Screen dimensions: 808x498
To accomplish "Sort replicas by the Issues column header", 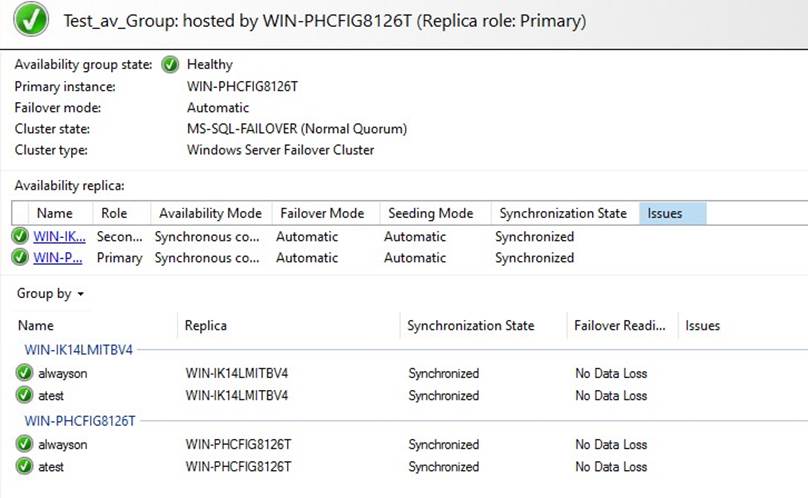I will [672, 213].
